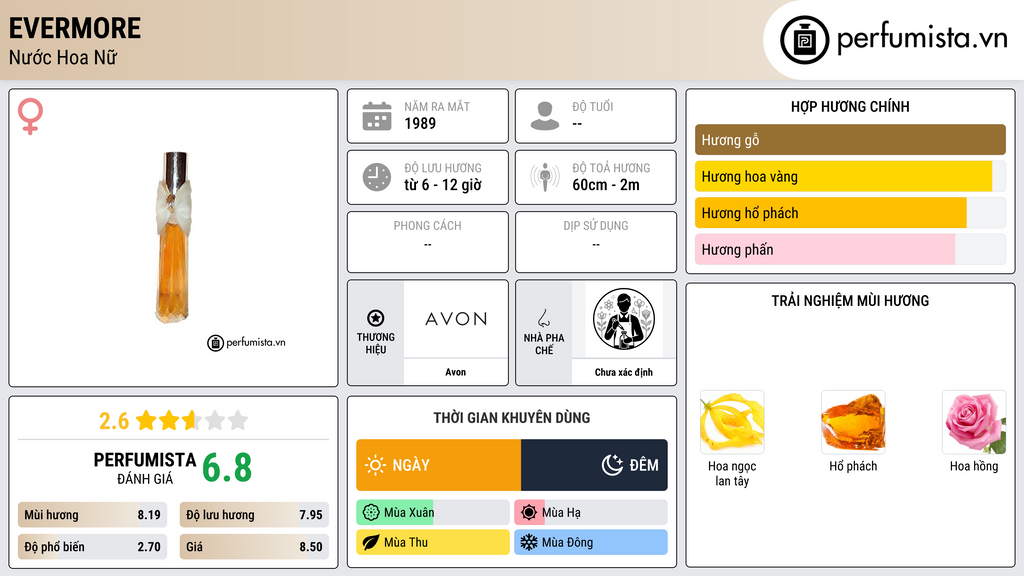The height and width of the screenshot is (576, 1024).
Task: Click the Mùa Thu season bar
Action: tap(433, 542)
